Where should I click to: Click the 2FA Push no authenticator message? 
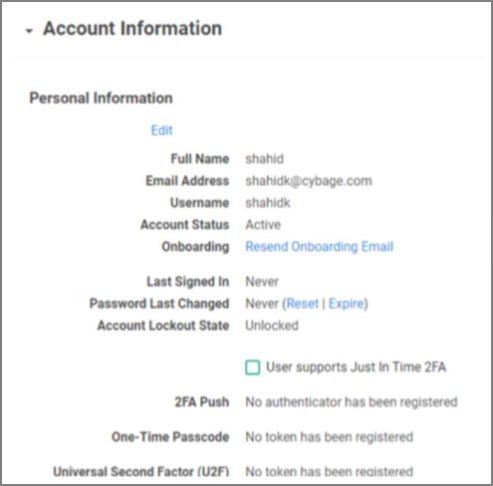pos(351,402)
